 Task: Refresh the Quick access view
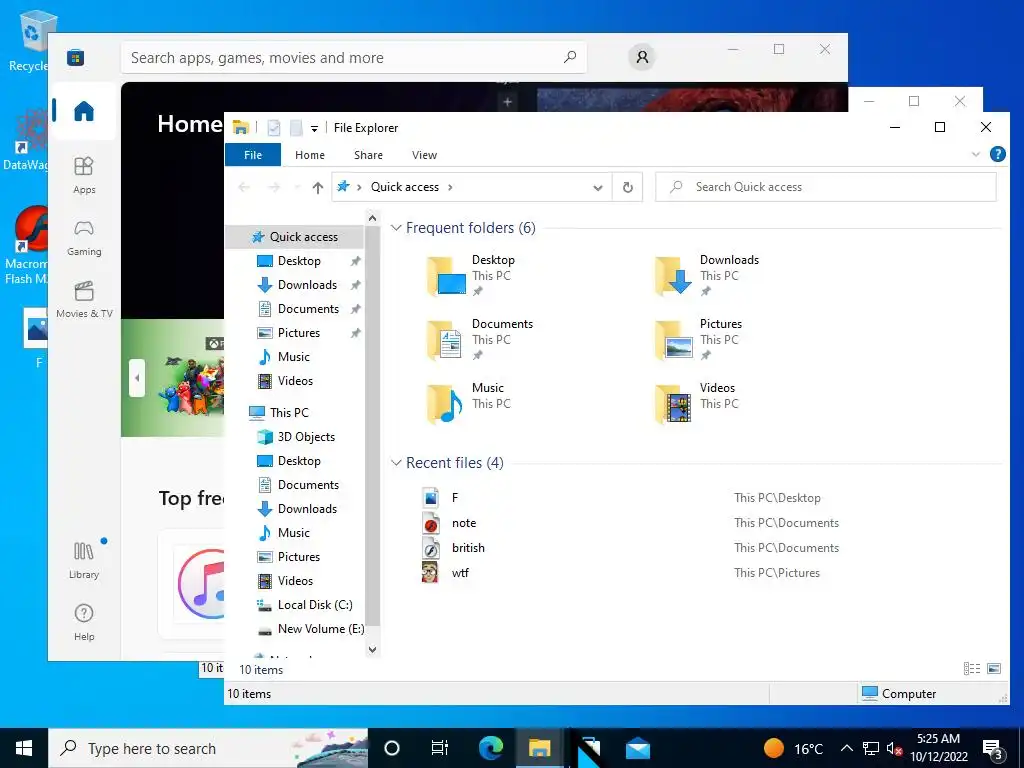pos(628,187)
